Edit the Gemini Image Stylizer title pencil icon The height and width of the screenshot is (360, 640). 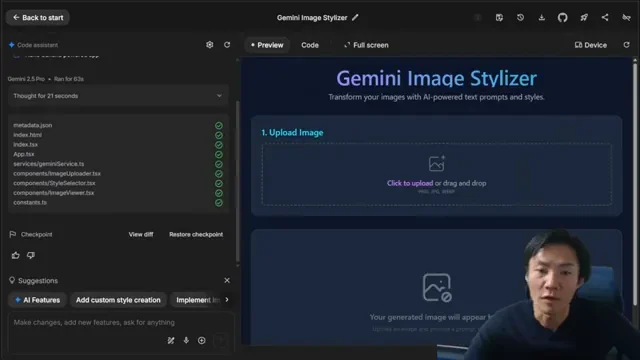coord(355,18)
